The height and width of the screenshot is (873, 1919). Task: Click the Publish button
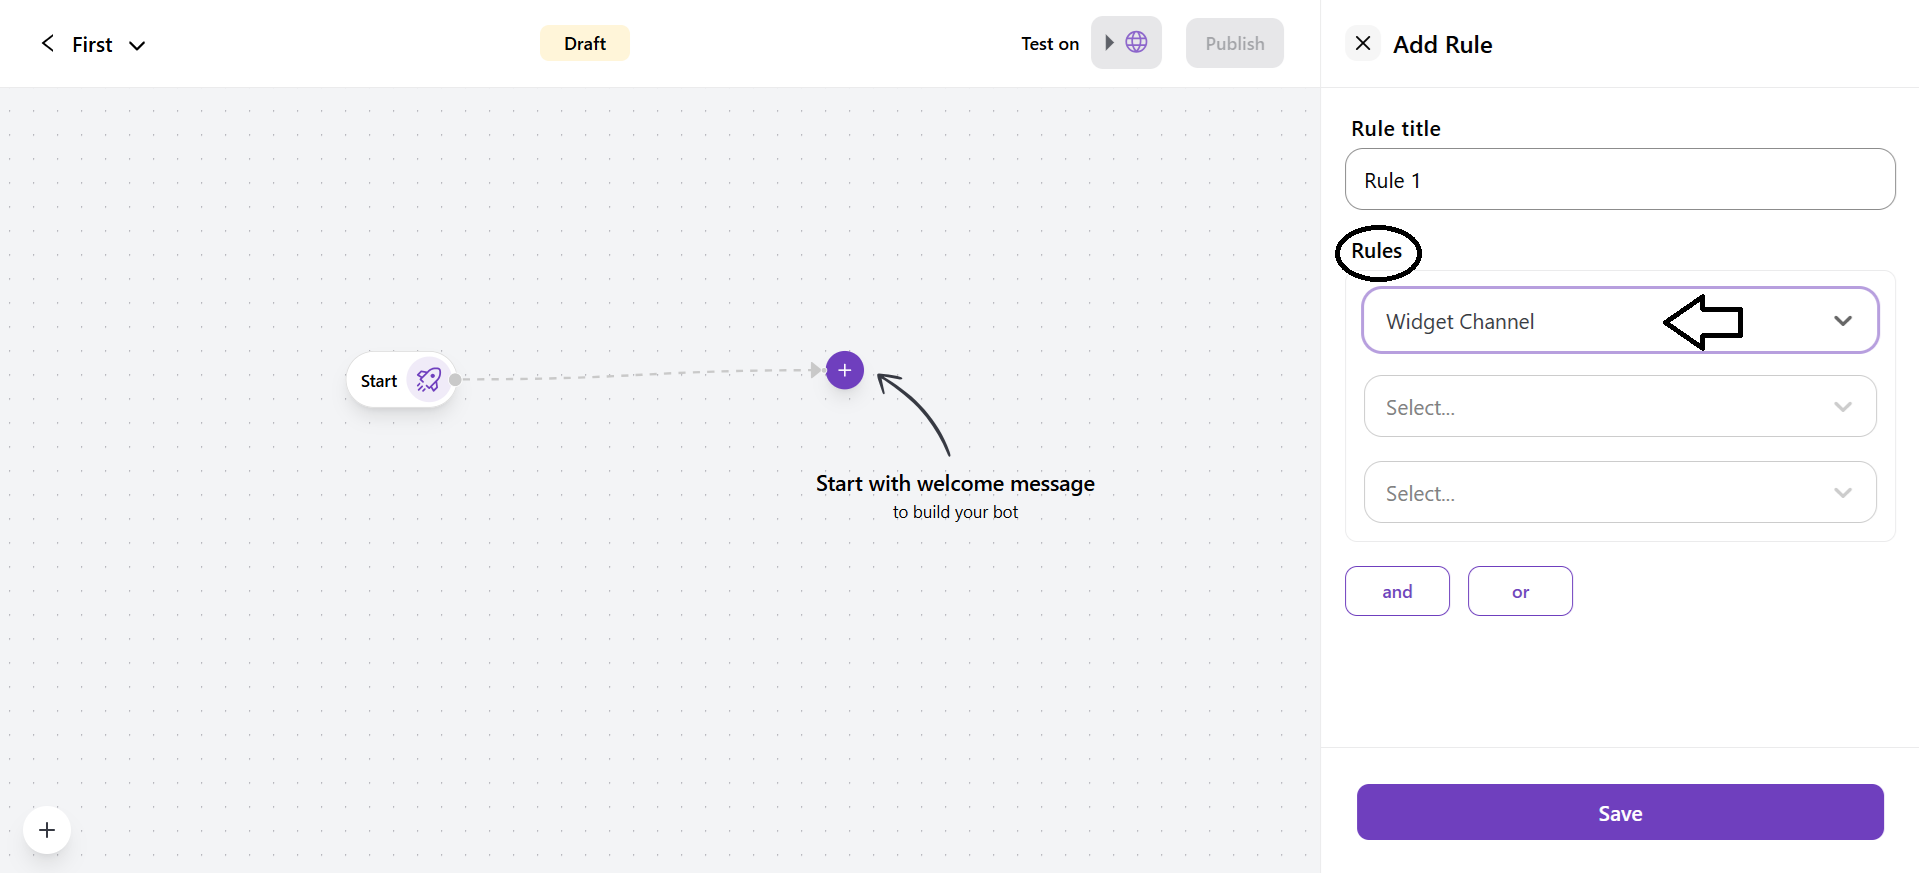1234,42
